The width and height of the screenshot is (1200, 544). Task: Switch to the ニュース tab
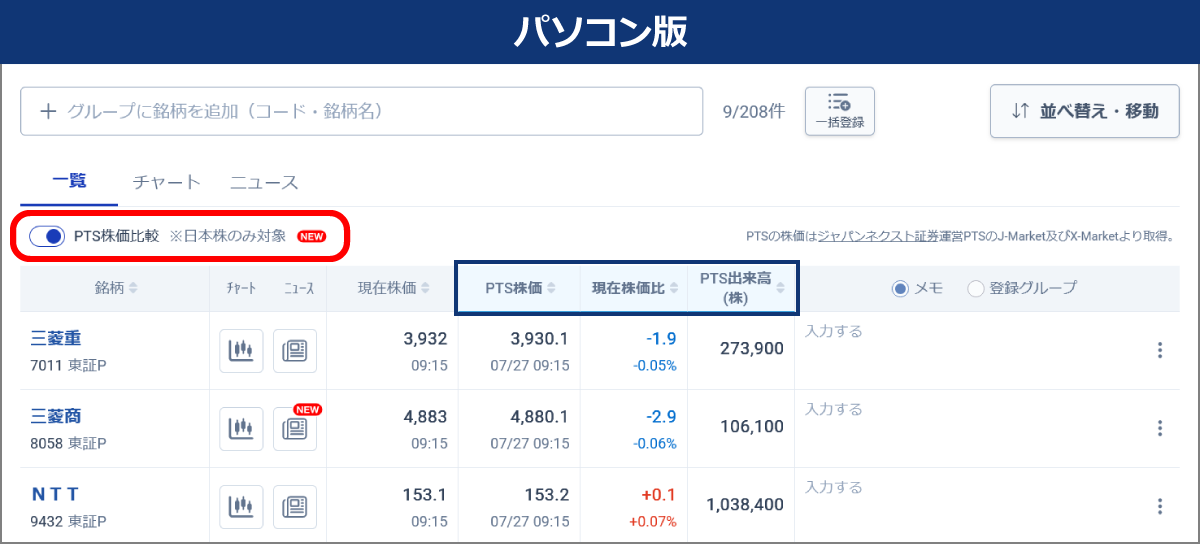pos(264,183)
